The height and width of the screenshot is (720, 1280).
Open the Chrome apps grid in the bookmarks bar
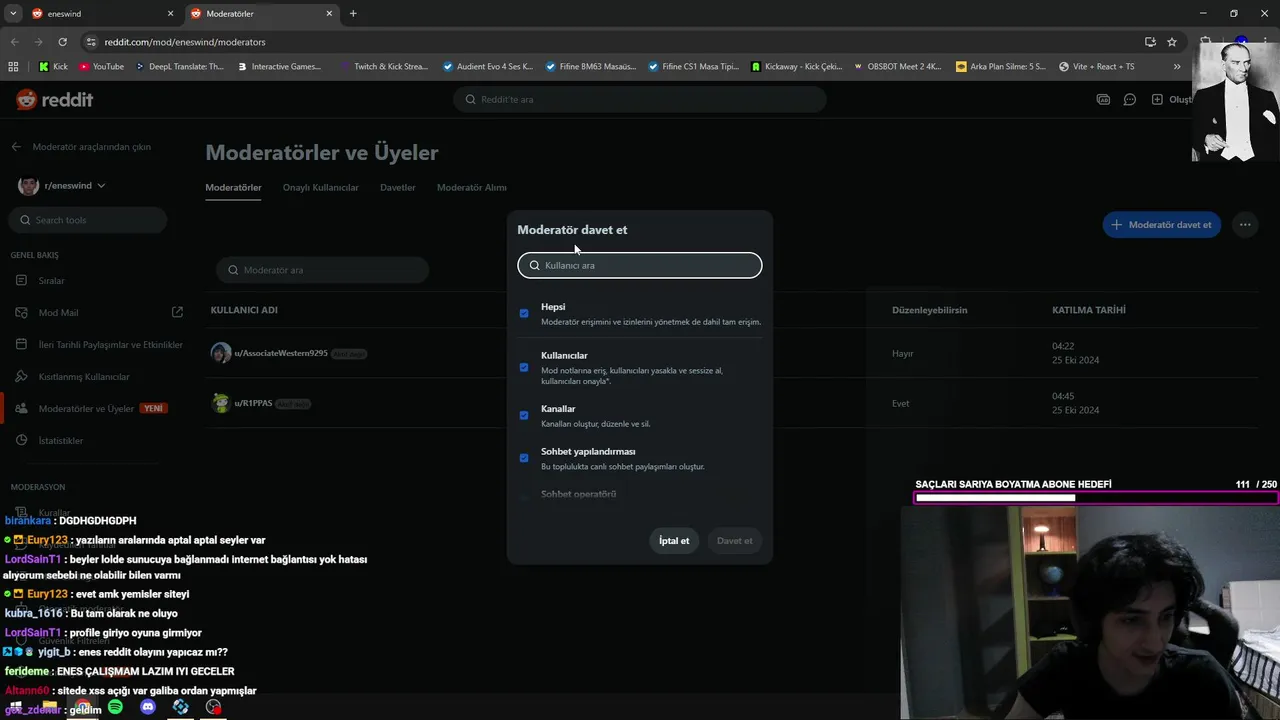13,66
